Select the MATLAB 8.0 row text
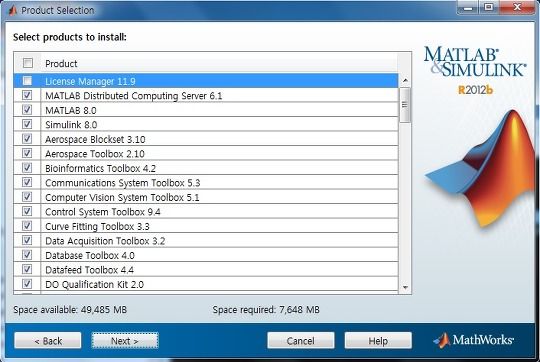 [71, 110]
